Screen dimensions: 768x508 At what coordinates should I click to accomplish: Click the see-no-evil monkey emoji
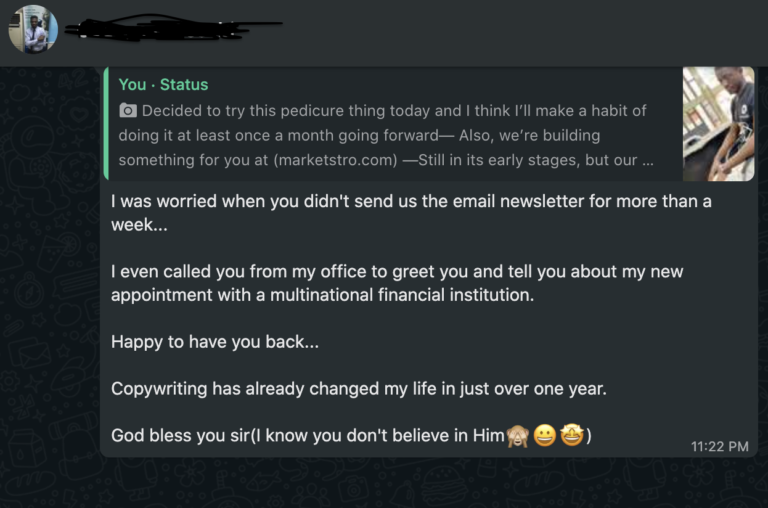518,435
